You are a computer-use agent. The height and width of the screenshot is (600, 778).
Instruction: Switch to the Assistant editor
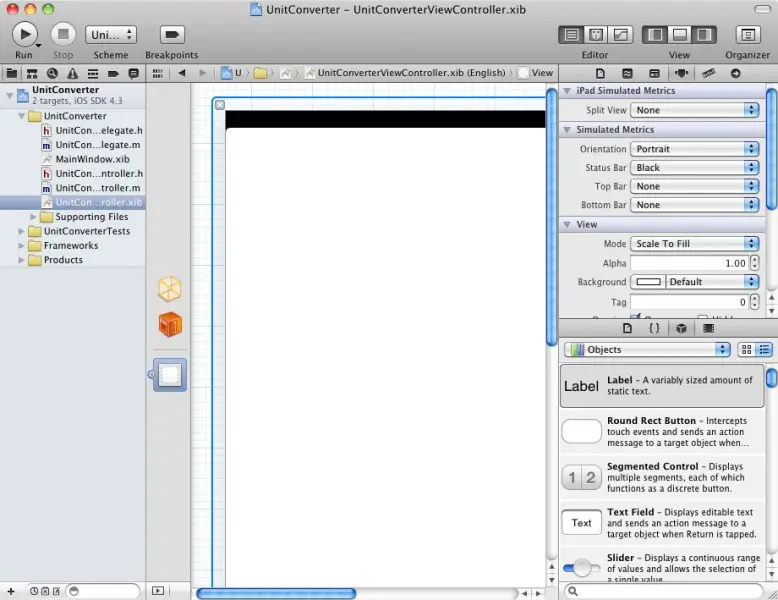click(595, 35)
